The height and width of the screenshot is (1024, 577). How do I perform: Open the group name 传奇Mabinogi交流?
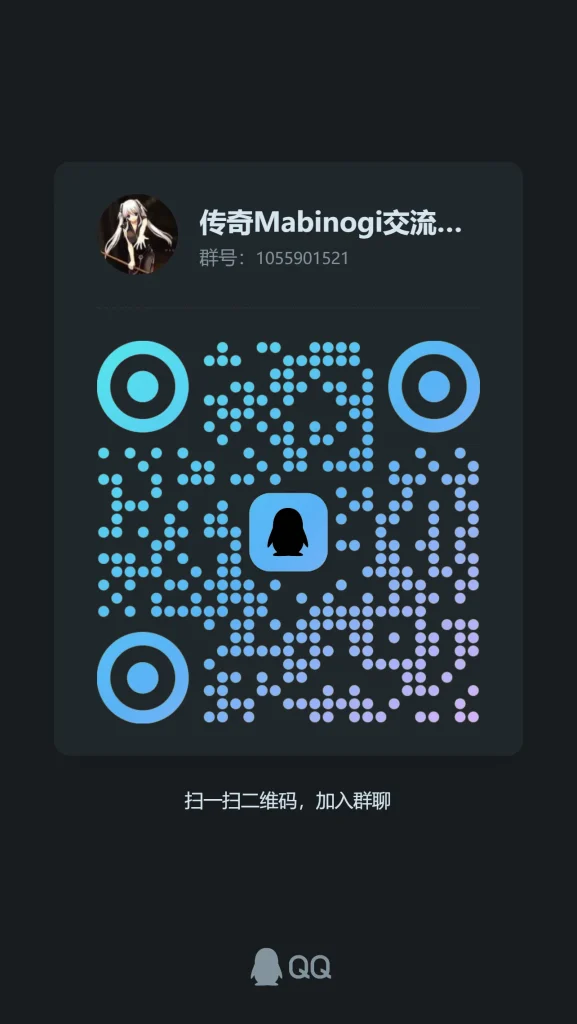coord(330,223)
